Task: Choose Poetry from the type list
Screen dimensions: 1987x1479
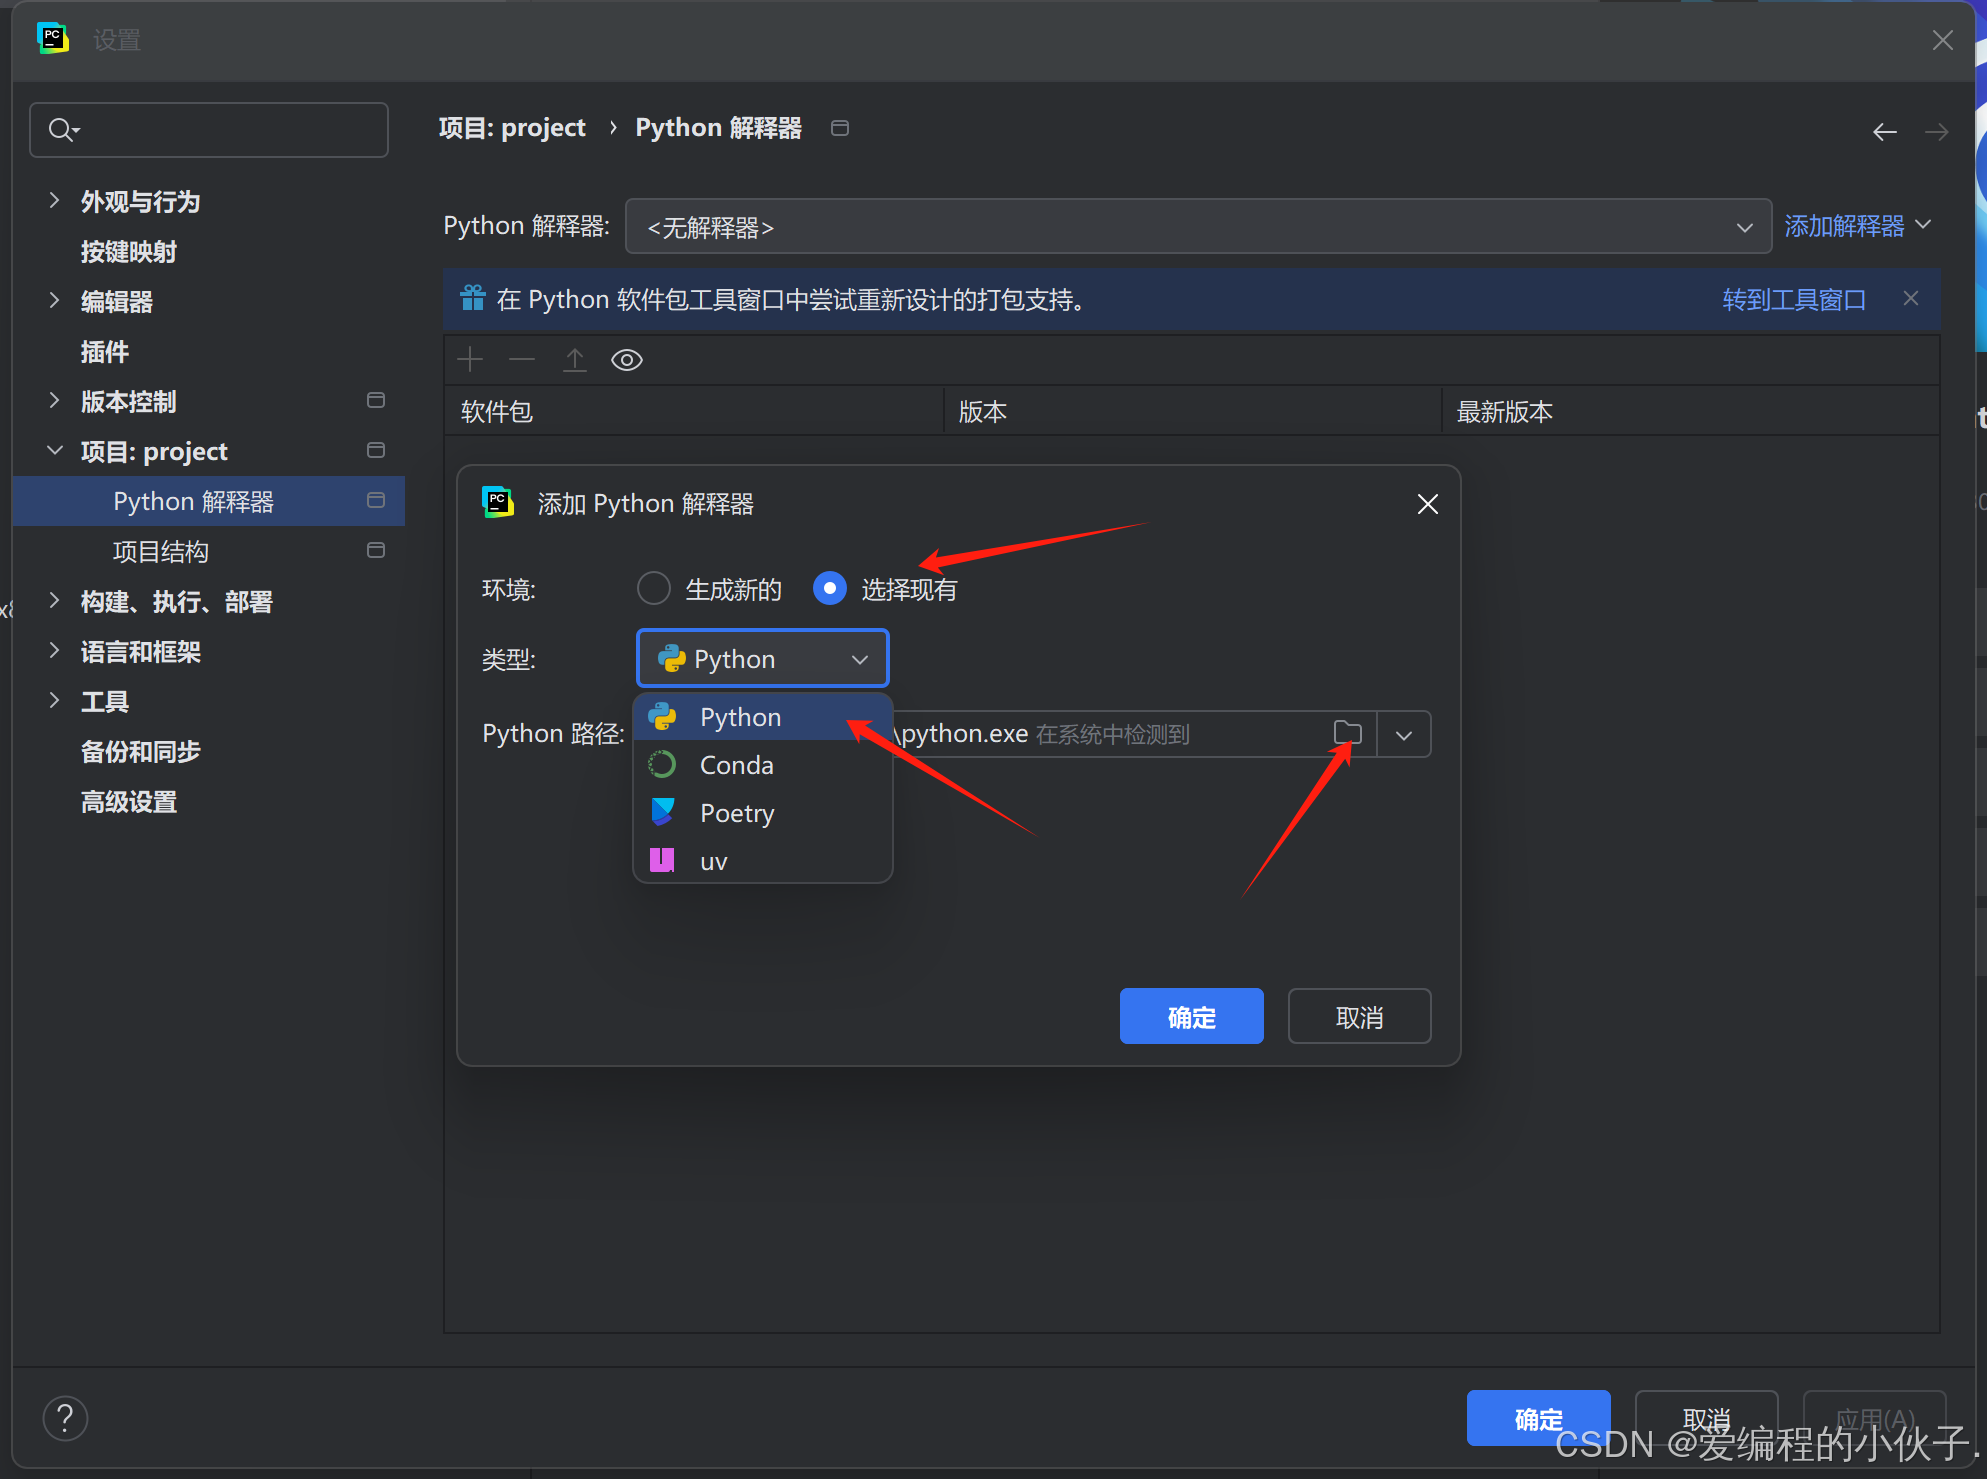Action: click(x=736, y=813)
